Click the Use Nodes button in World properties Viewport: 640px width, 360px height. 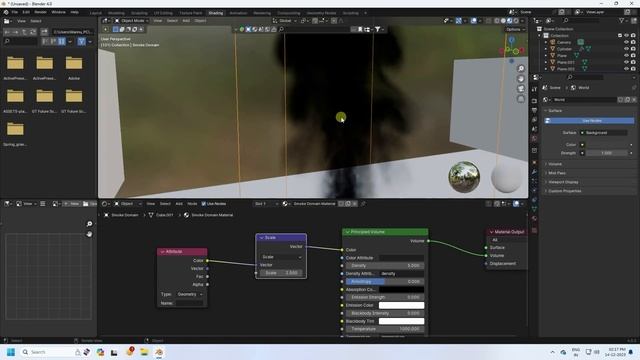(x=589, y=121)
